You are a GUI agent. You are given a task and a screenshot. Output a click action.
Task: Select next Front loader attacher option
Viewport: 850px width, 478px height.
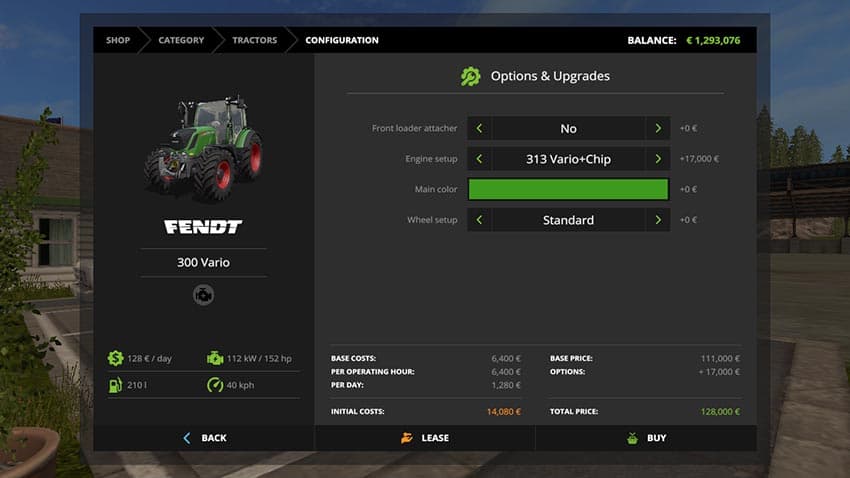pos(658,128)
